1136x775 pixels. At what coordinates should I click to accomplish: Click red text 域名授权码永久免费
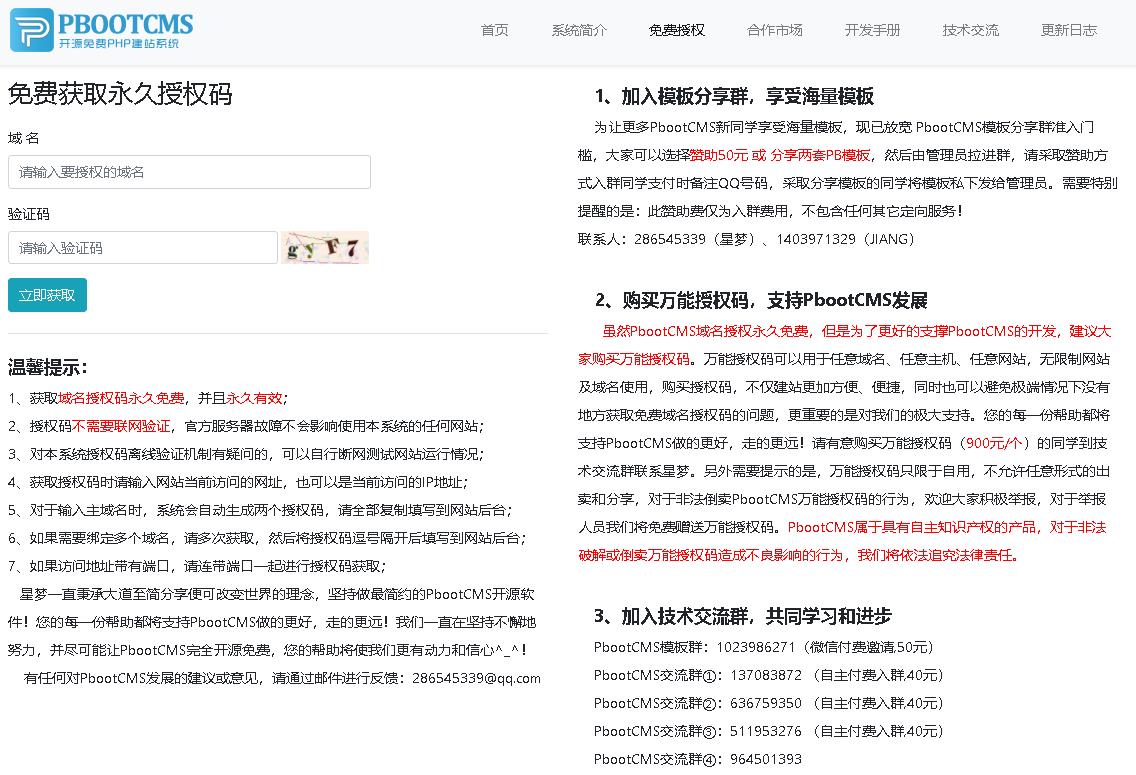[x=121, y=398]
